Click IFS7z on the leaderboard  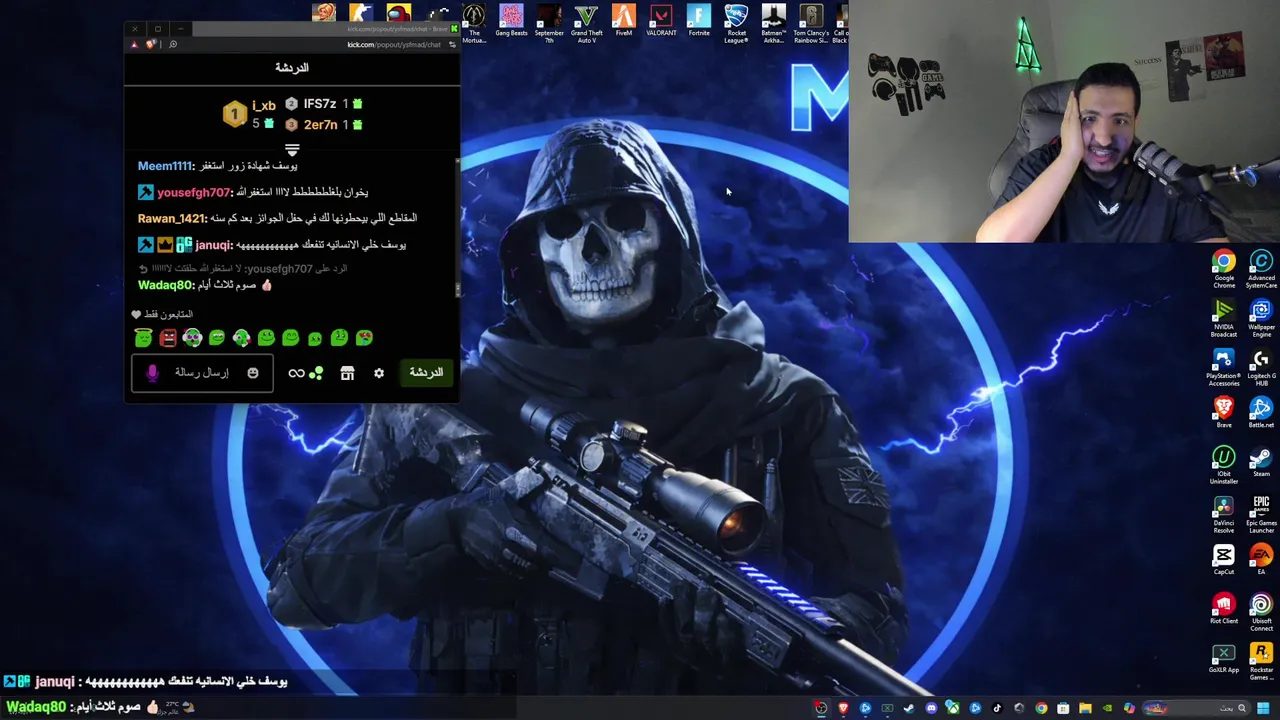(320, 104)
